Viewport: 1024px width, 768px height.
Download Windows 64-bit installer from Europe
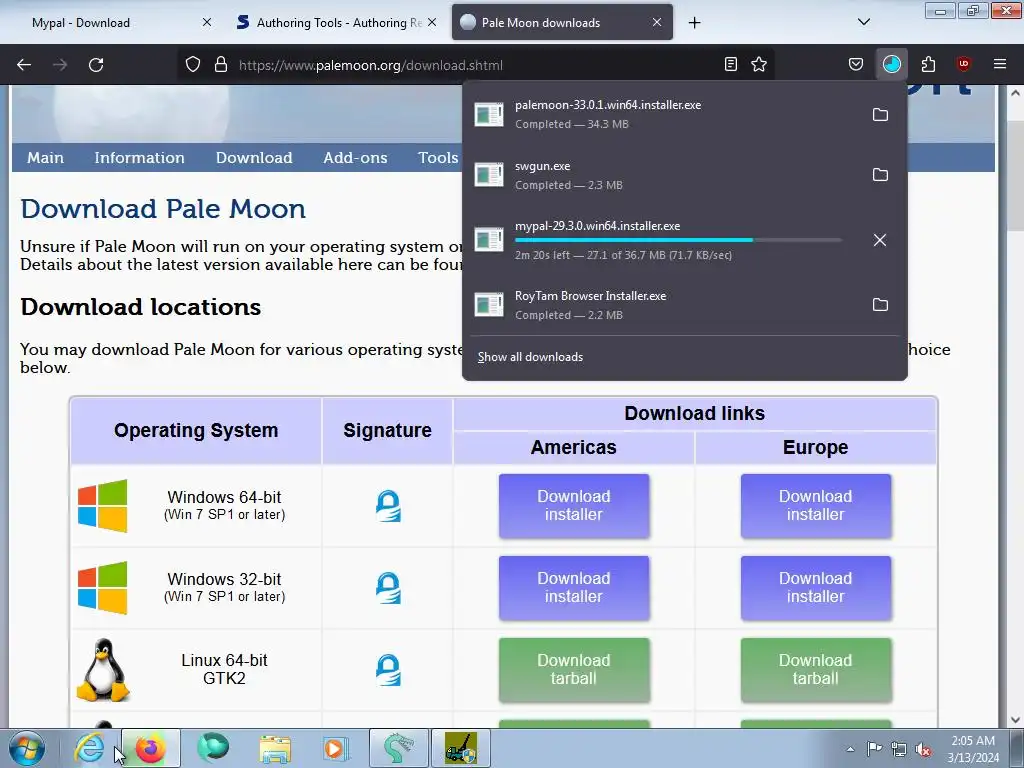[816, 506]
